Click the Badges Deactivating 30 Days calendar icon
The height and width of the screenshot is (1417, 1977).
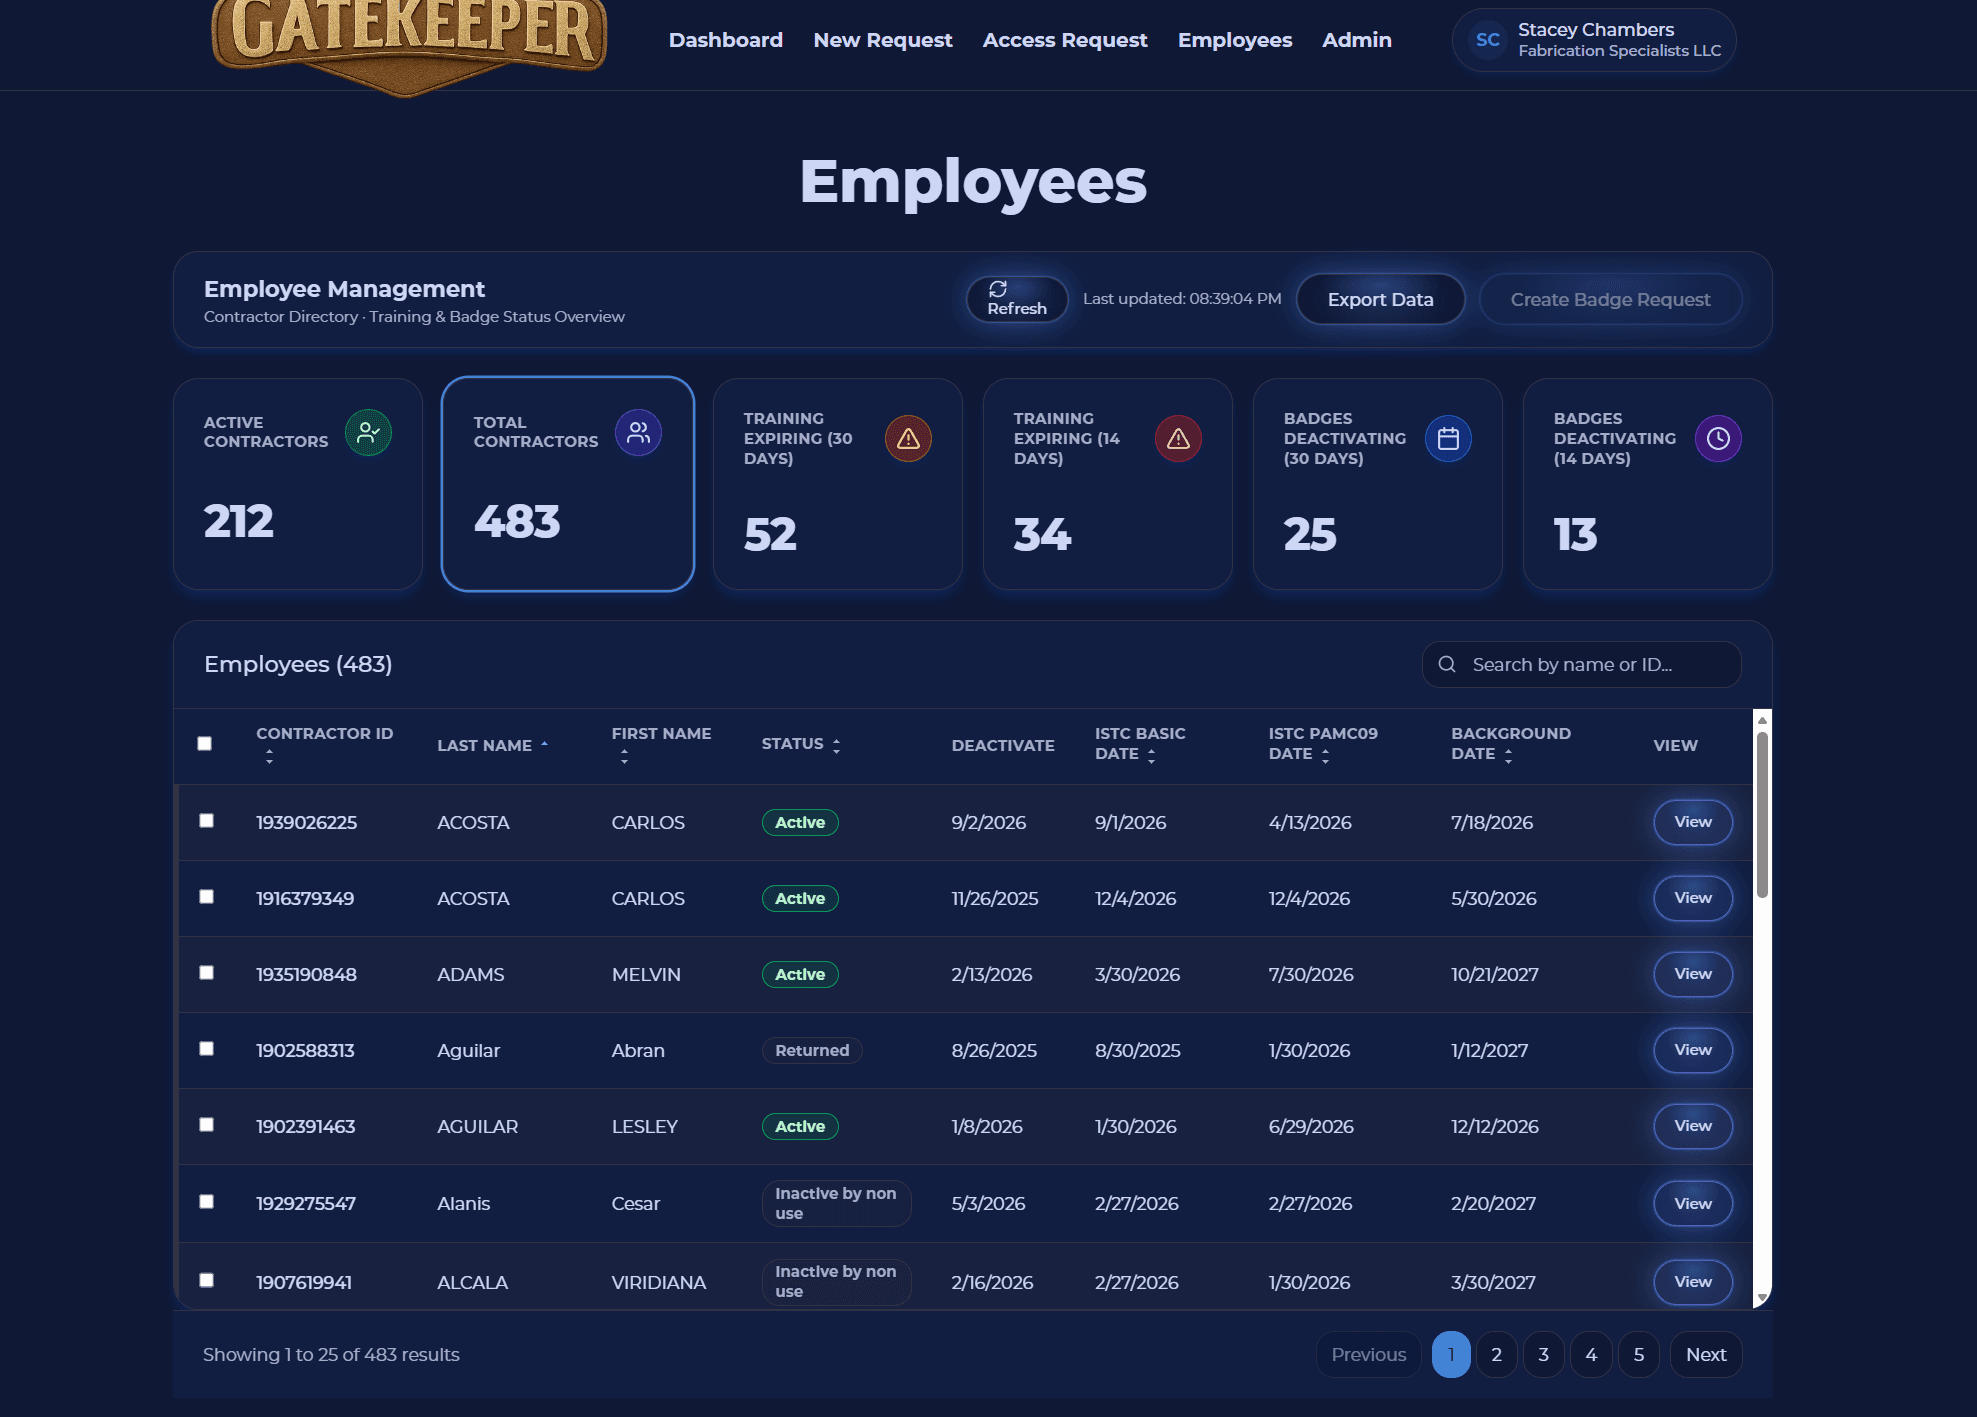[1448, 438]
